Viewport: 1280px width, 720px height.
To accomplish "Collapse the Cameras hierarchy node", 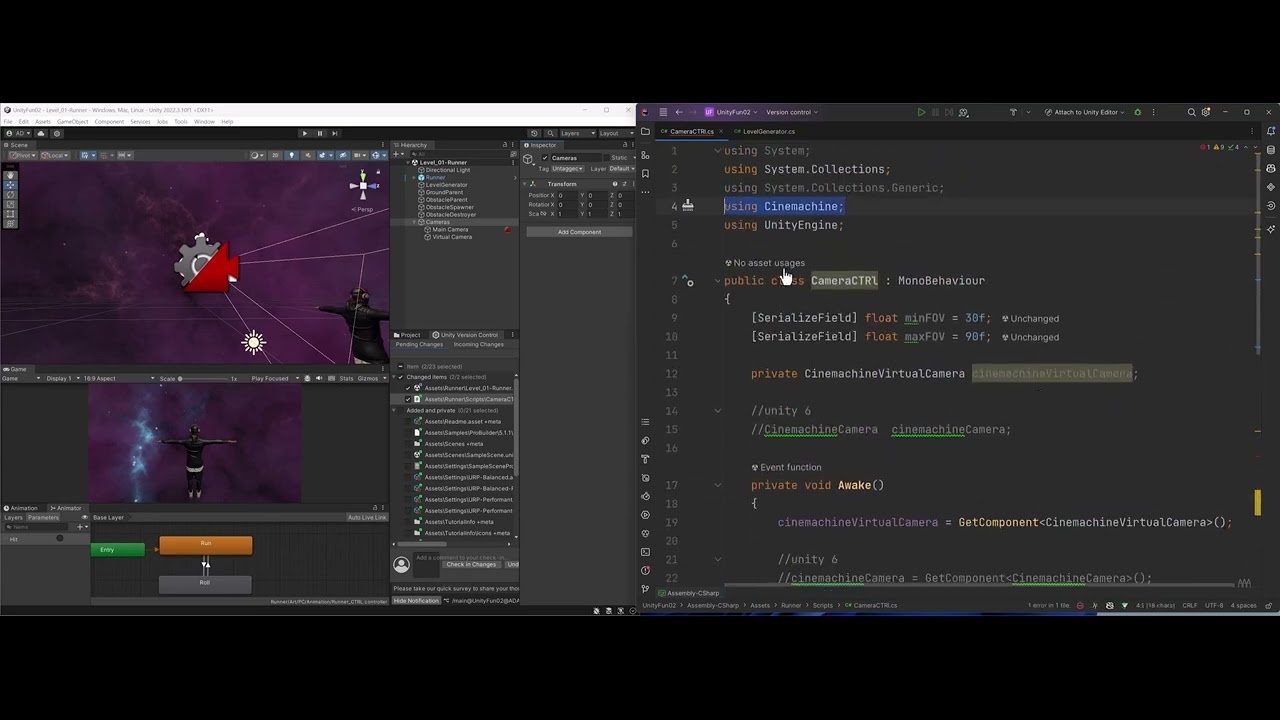I will 414,222.
